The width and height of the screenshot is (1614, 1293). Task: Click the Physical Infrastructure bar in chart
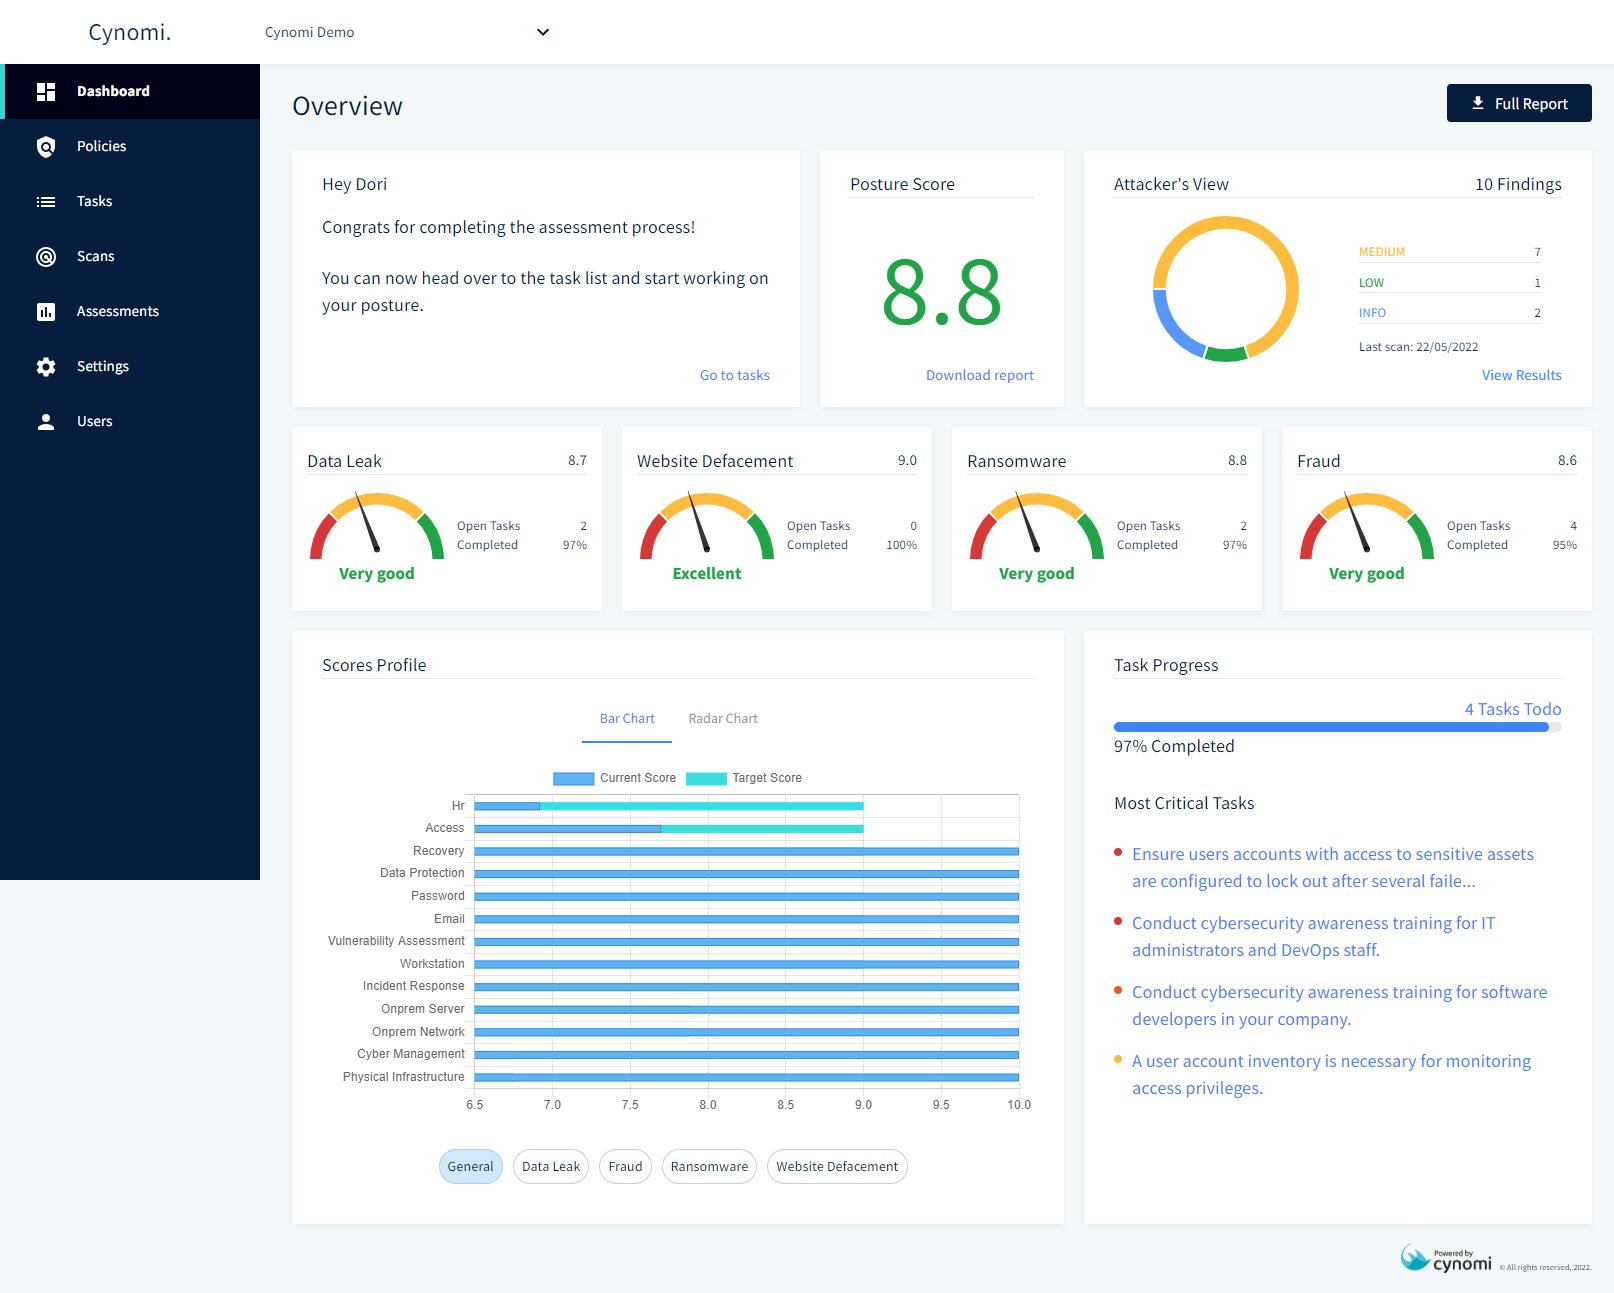pyautogui.click(x=746, y=1077)
